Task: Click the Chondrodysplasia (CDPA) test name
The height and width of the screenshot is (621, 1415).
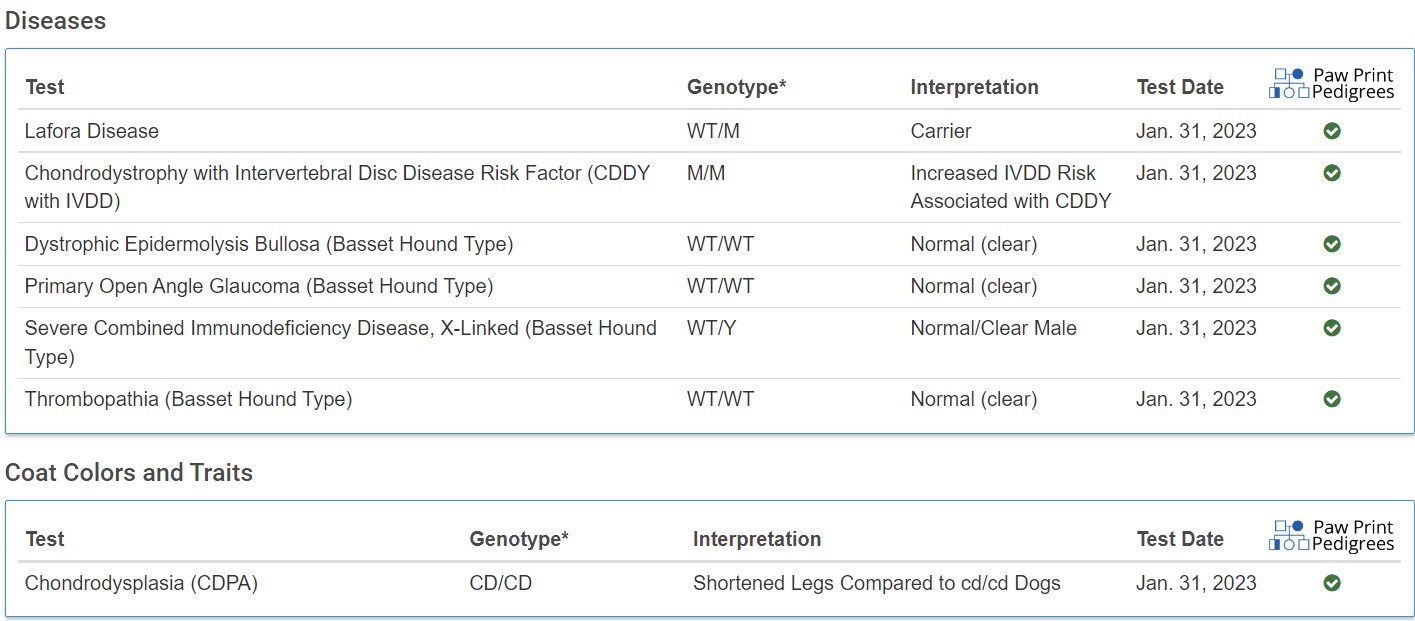Action: click(x=141, y=583)
